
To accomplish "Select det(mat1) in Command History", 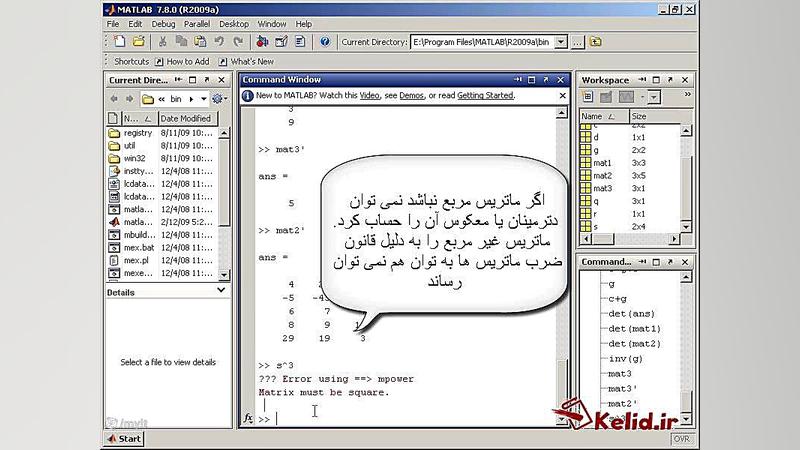I will pyautogui.click(x=634, y=329).
